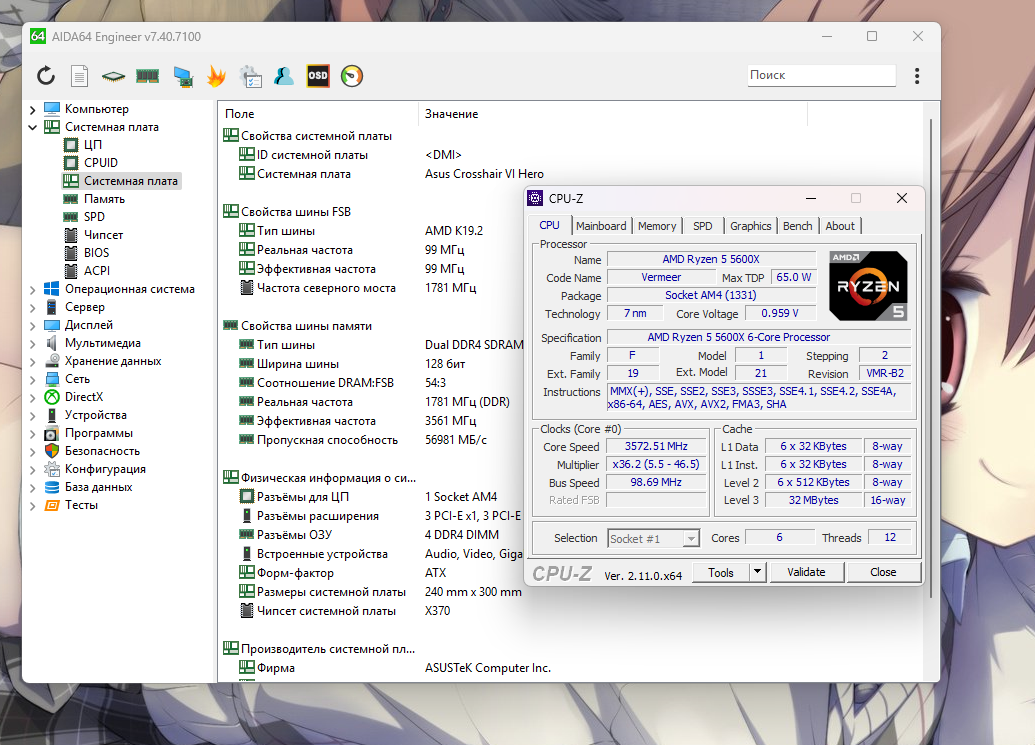Select the SPD tree item in AIDA64
The width and height of the screenshot is (1035, 745).
coord(84,216)
